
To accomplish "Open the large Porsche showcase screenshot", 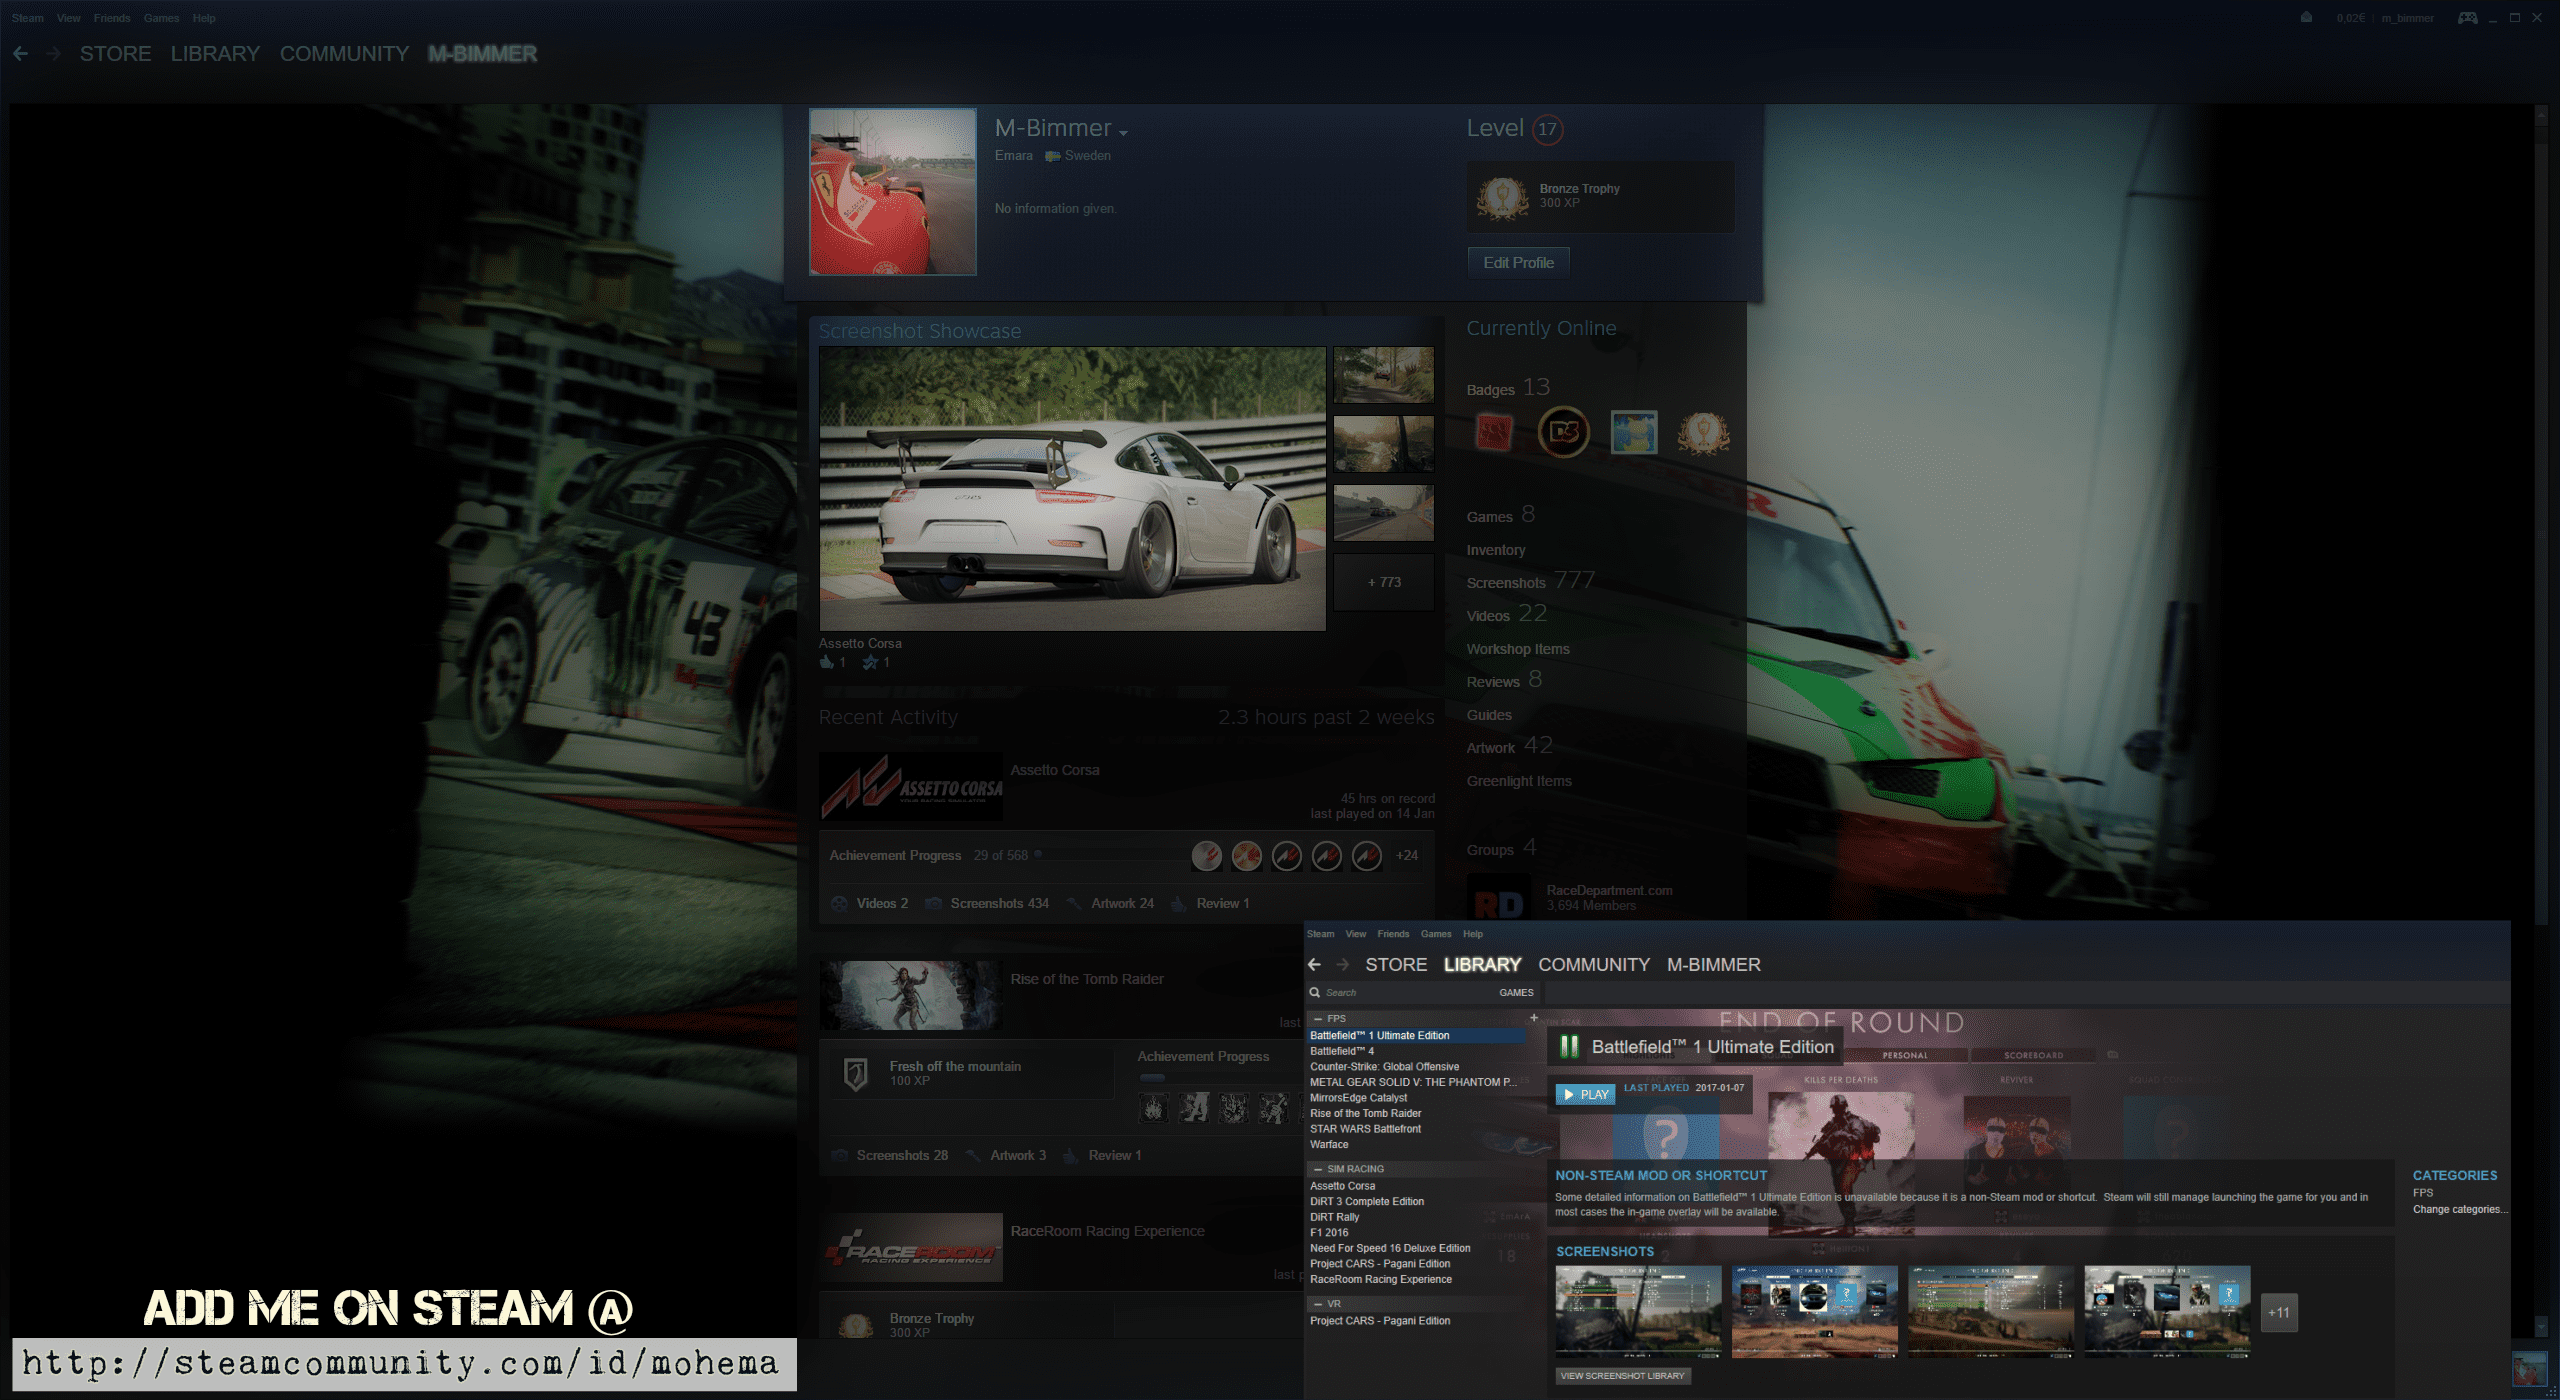I will pos(1072,489).
